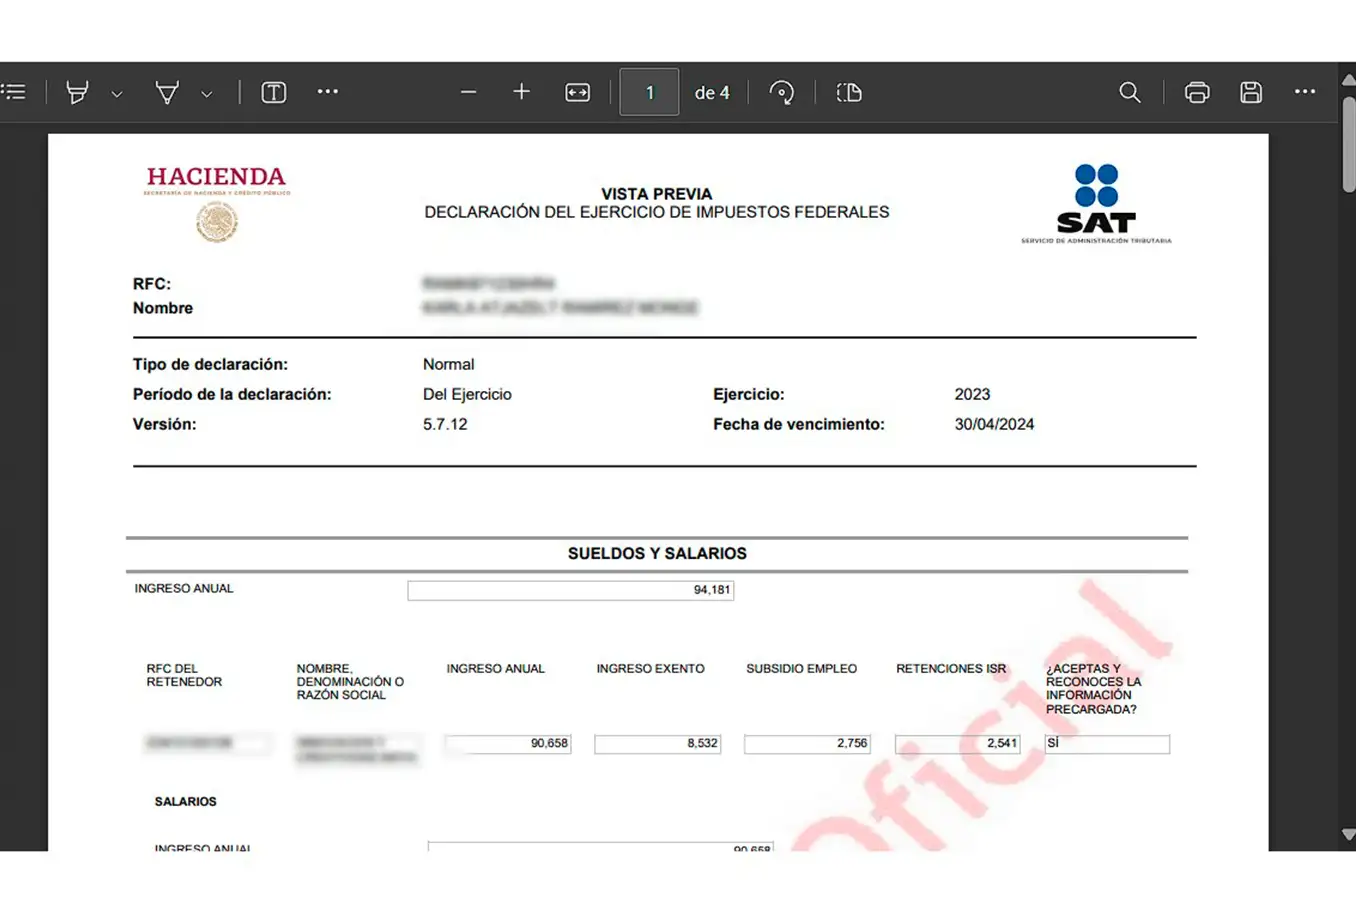Click the SÍ precargada information answer field
The width and height of the screenshot is (1356, 900).
coord(1106,743)
